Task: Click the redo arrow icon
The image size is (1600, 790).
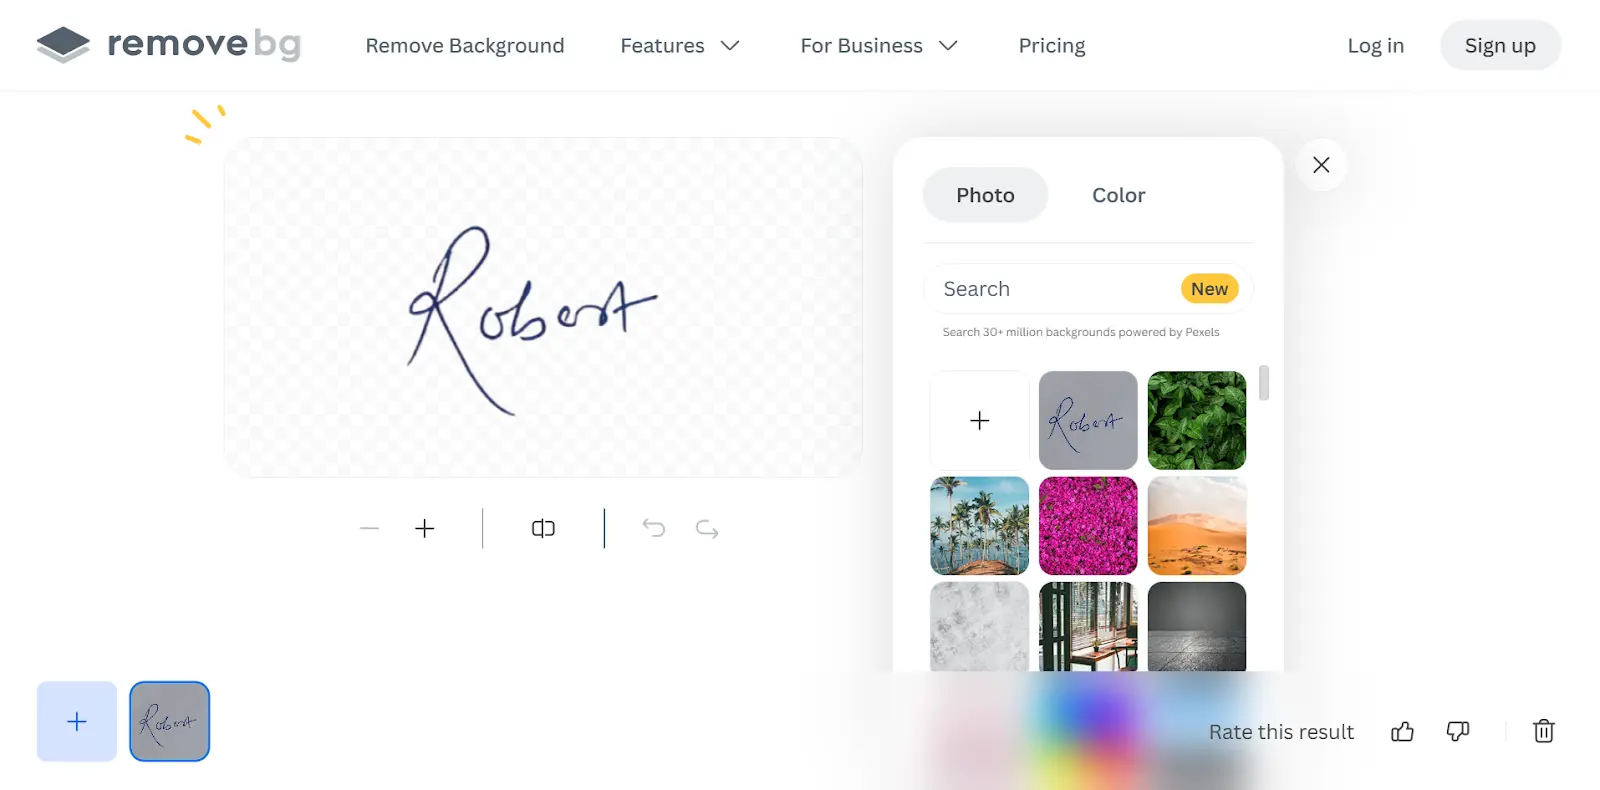Action: click(x=707, y=528)
